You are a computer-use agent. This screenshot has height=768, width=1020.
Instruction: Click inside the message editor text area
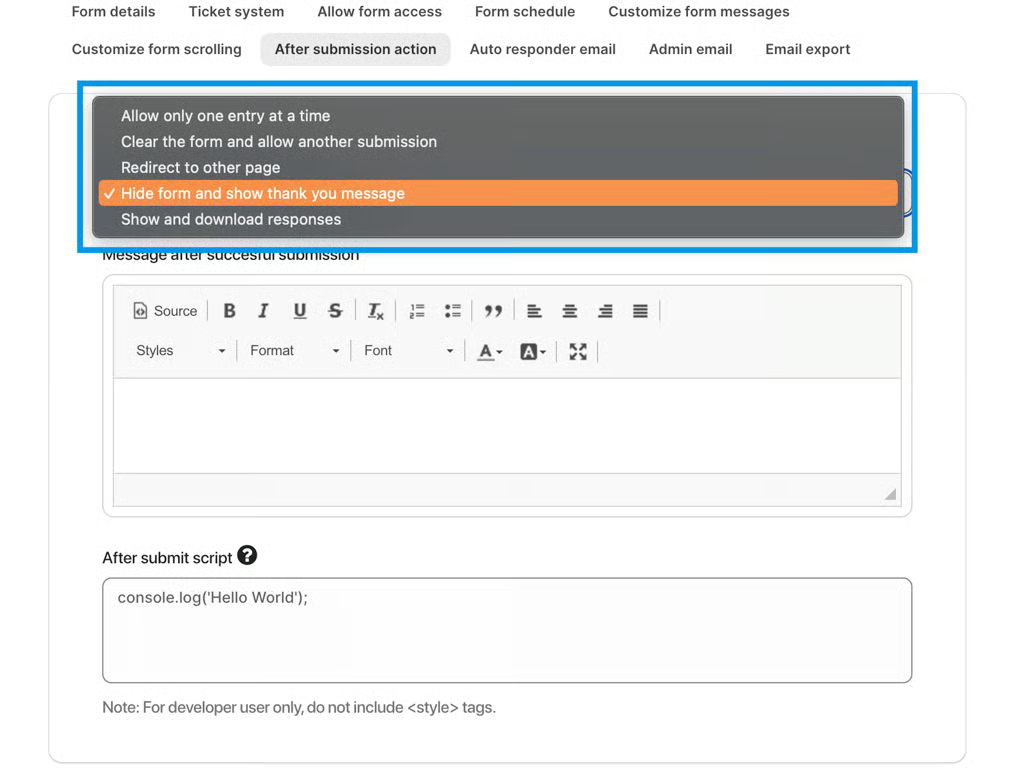coord(507,426)
